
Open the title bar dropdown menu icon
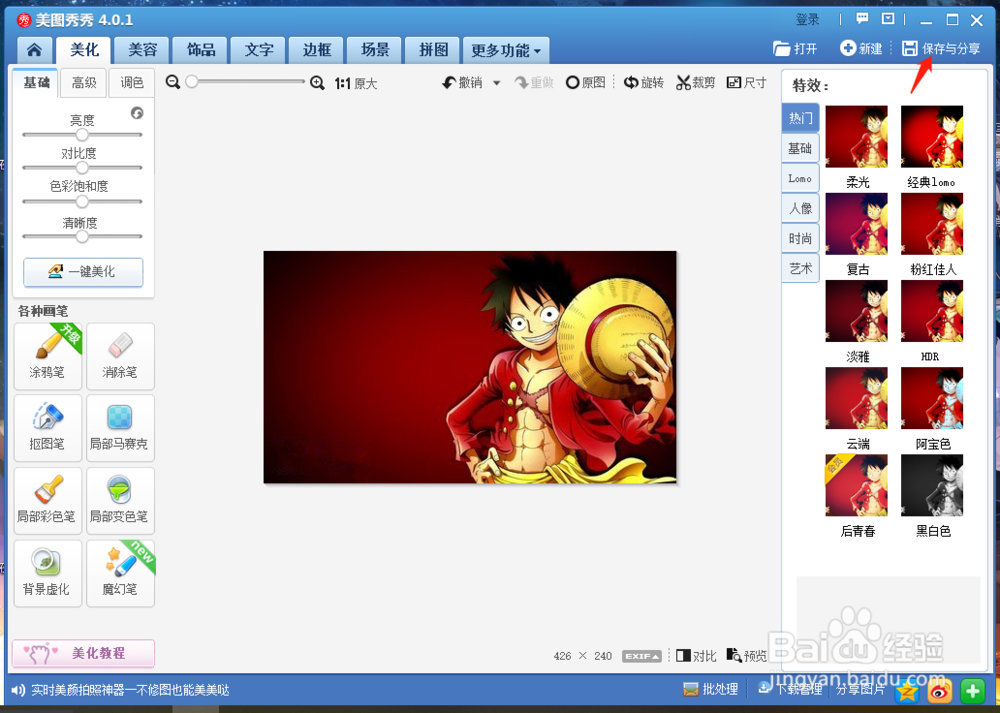point(888,19)
